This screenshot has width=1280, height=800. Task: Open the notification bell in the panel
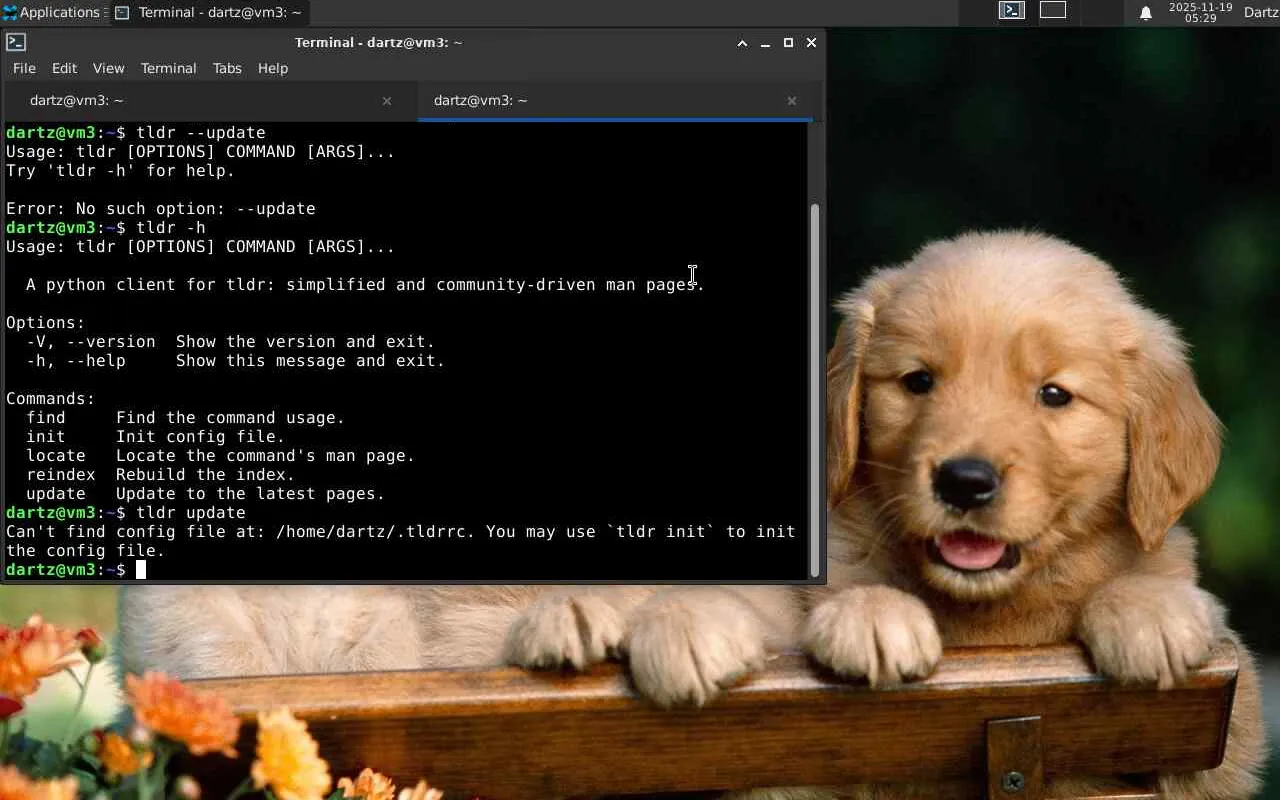click(1146, 13)
